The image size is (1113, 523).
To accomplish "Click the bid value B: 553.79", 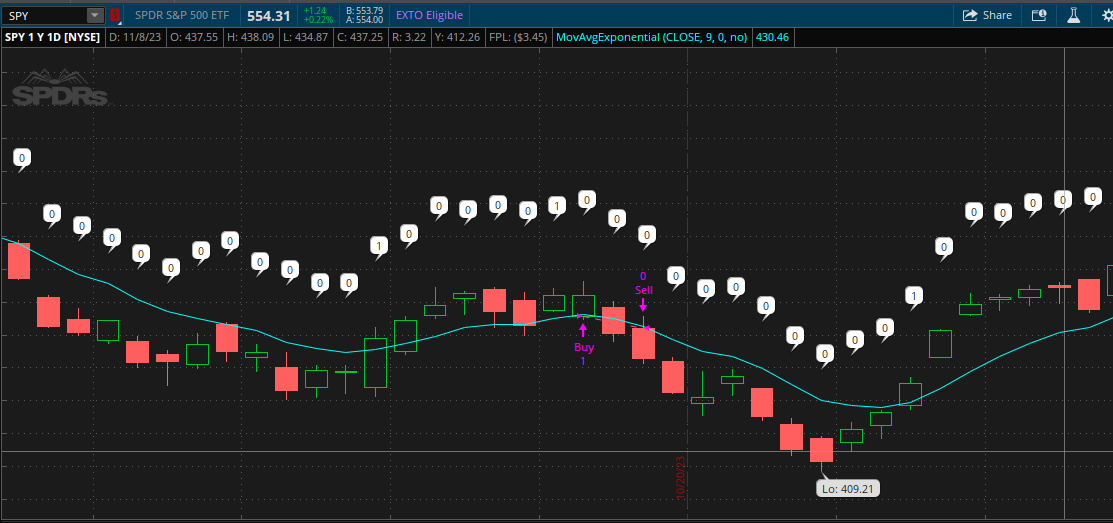I will (365, 11).
